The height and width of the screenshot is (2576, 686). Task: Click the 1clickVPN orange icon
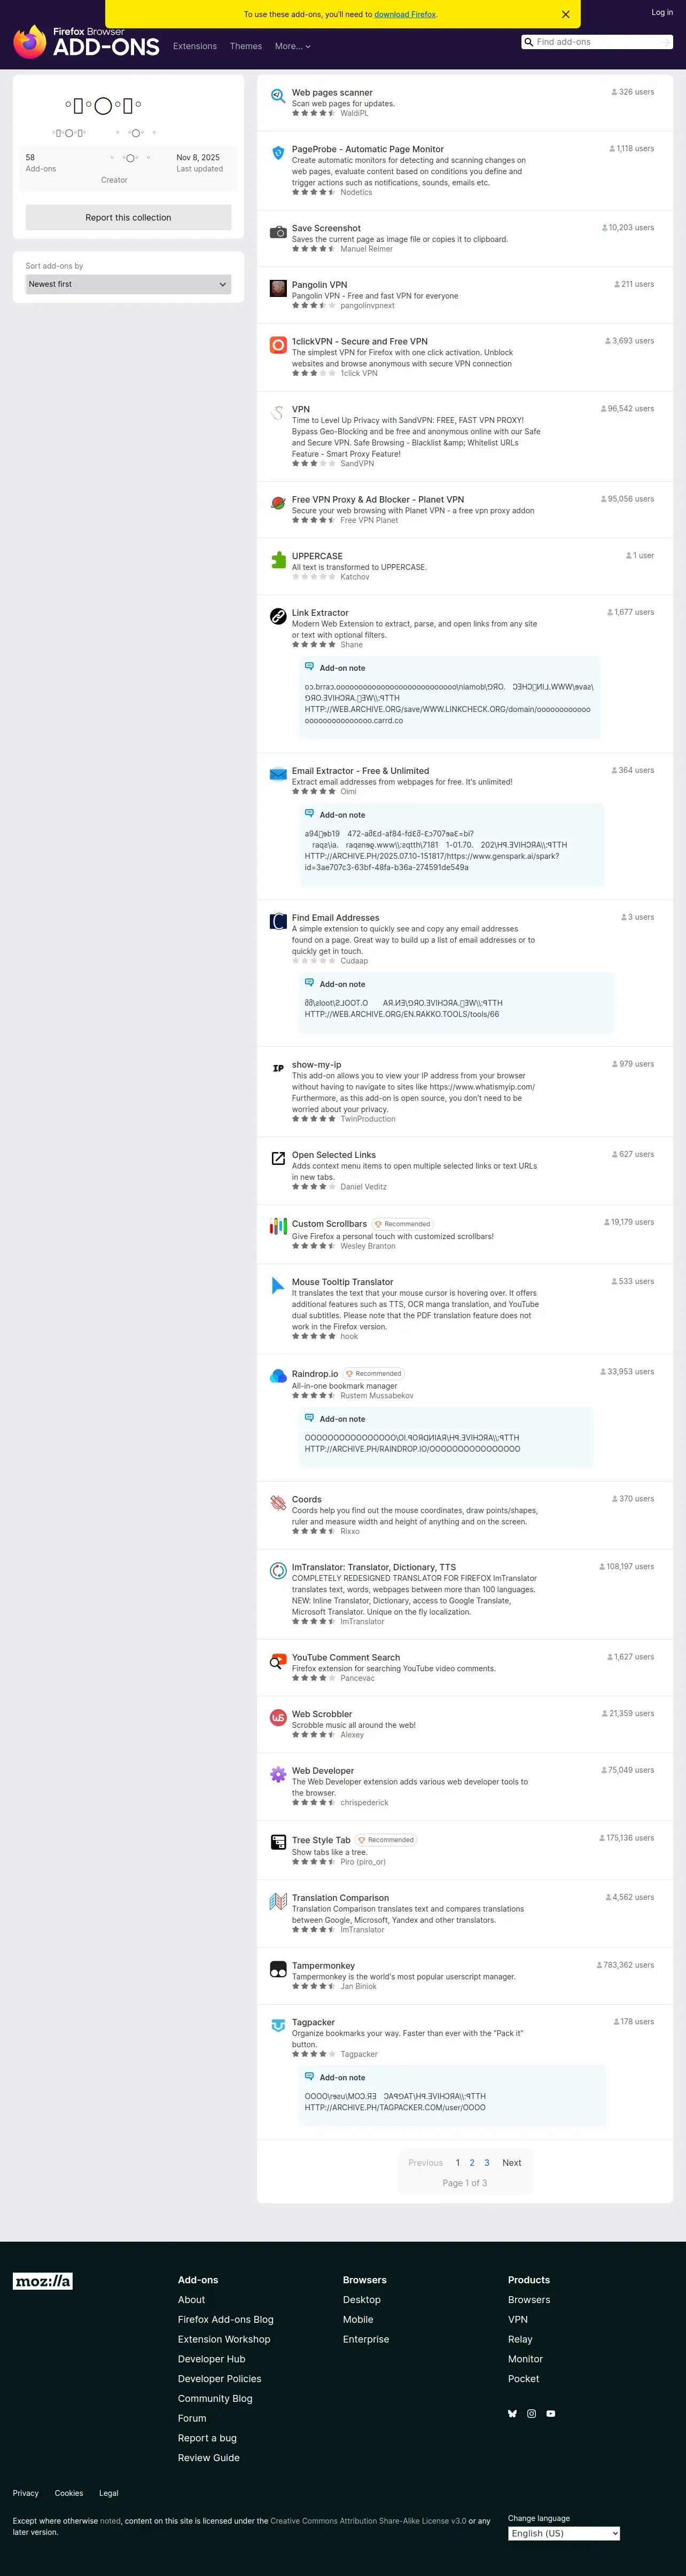point(278,345)
